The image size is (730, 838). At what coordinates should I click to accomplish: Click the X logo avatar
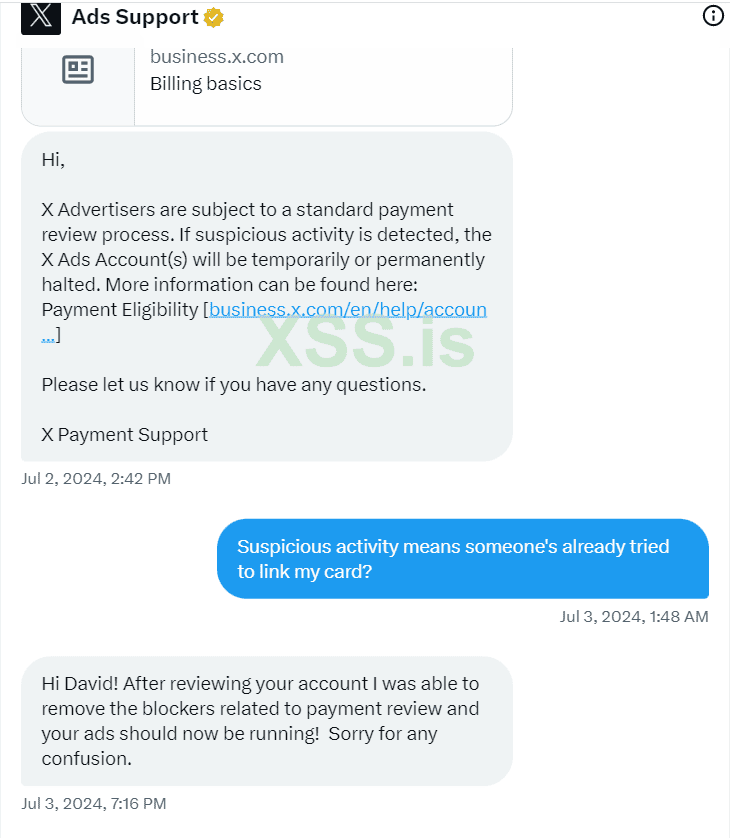(x=41, y=18)
